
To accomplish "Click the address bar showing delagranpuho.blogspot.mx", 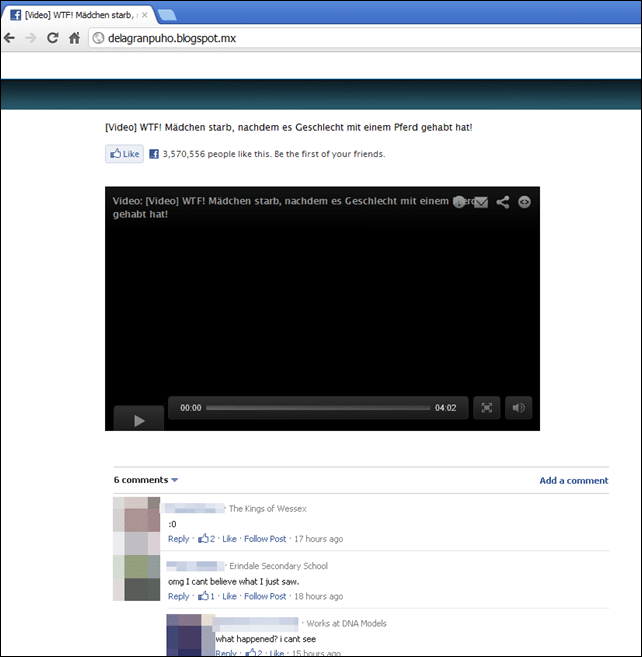I will click(365, 38).
